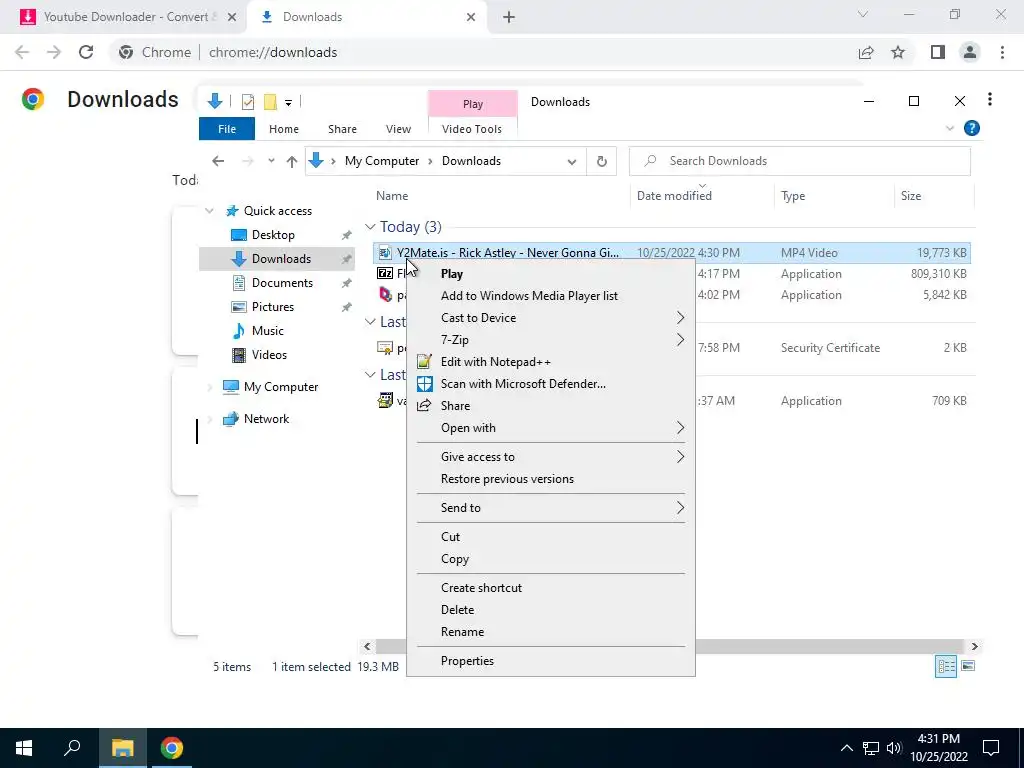Click horizontal scrollbar left arrow
Image resolution: width=1024 pixels, height=768 pixels.
pos(367,647)
